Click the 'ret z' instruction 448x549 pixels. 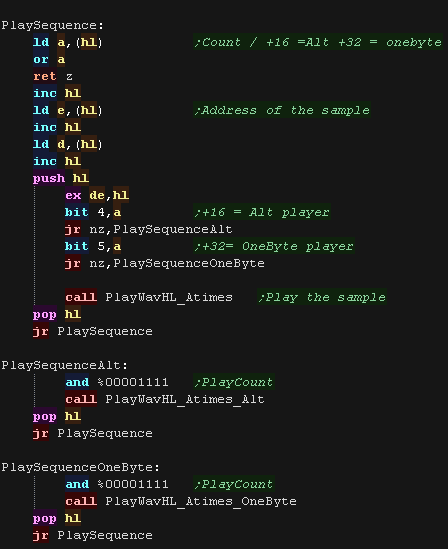point(53,76)
